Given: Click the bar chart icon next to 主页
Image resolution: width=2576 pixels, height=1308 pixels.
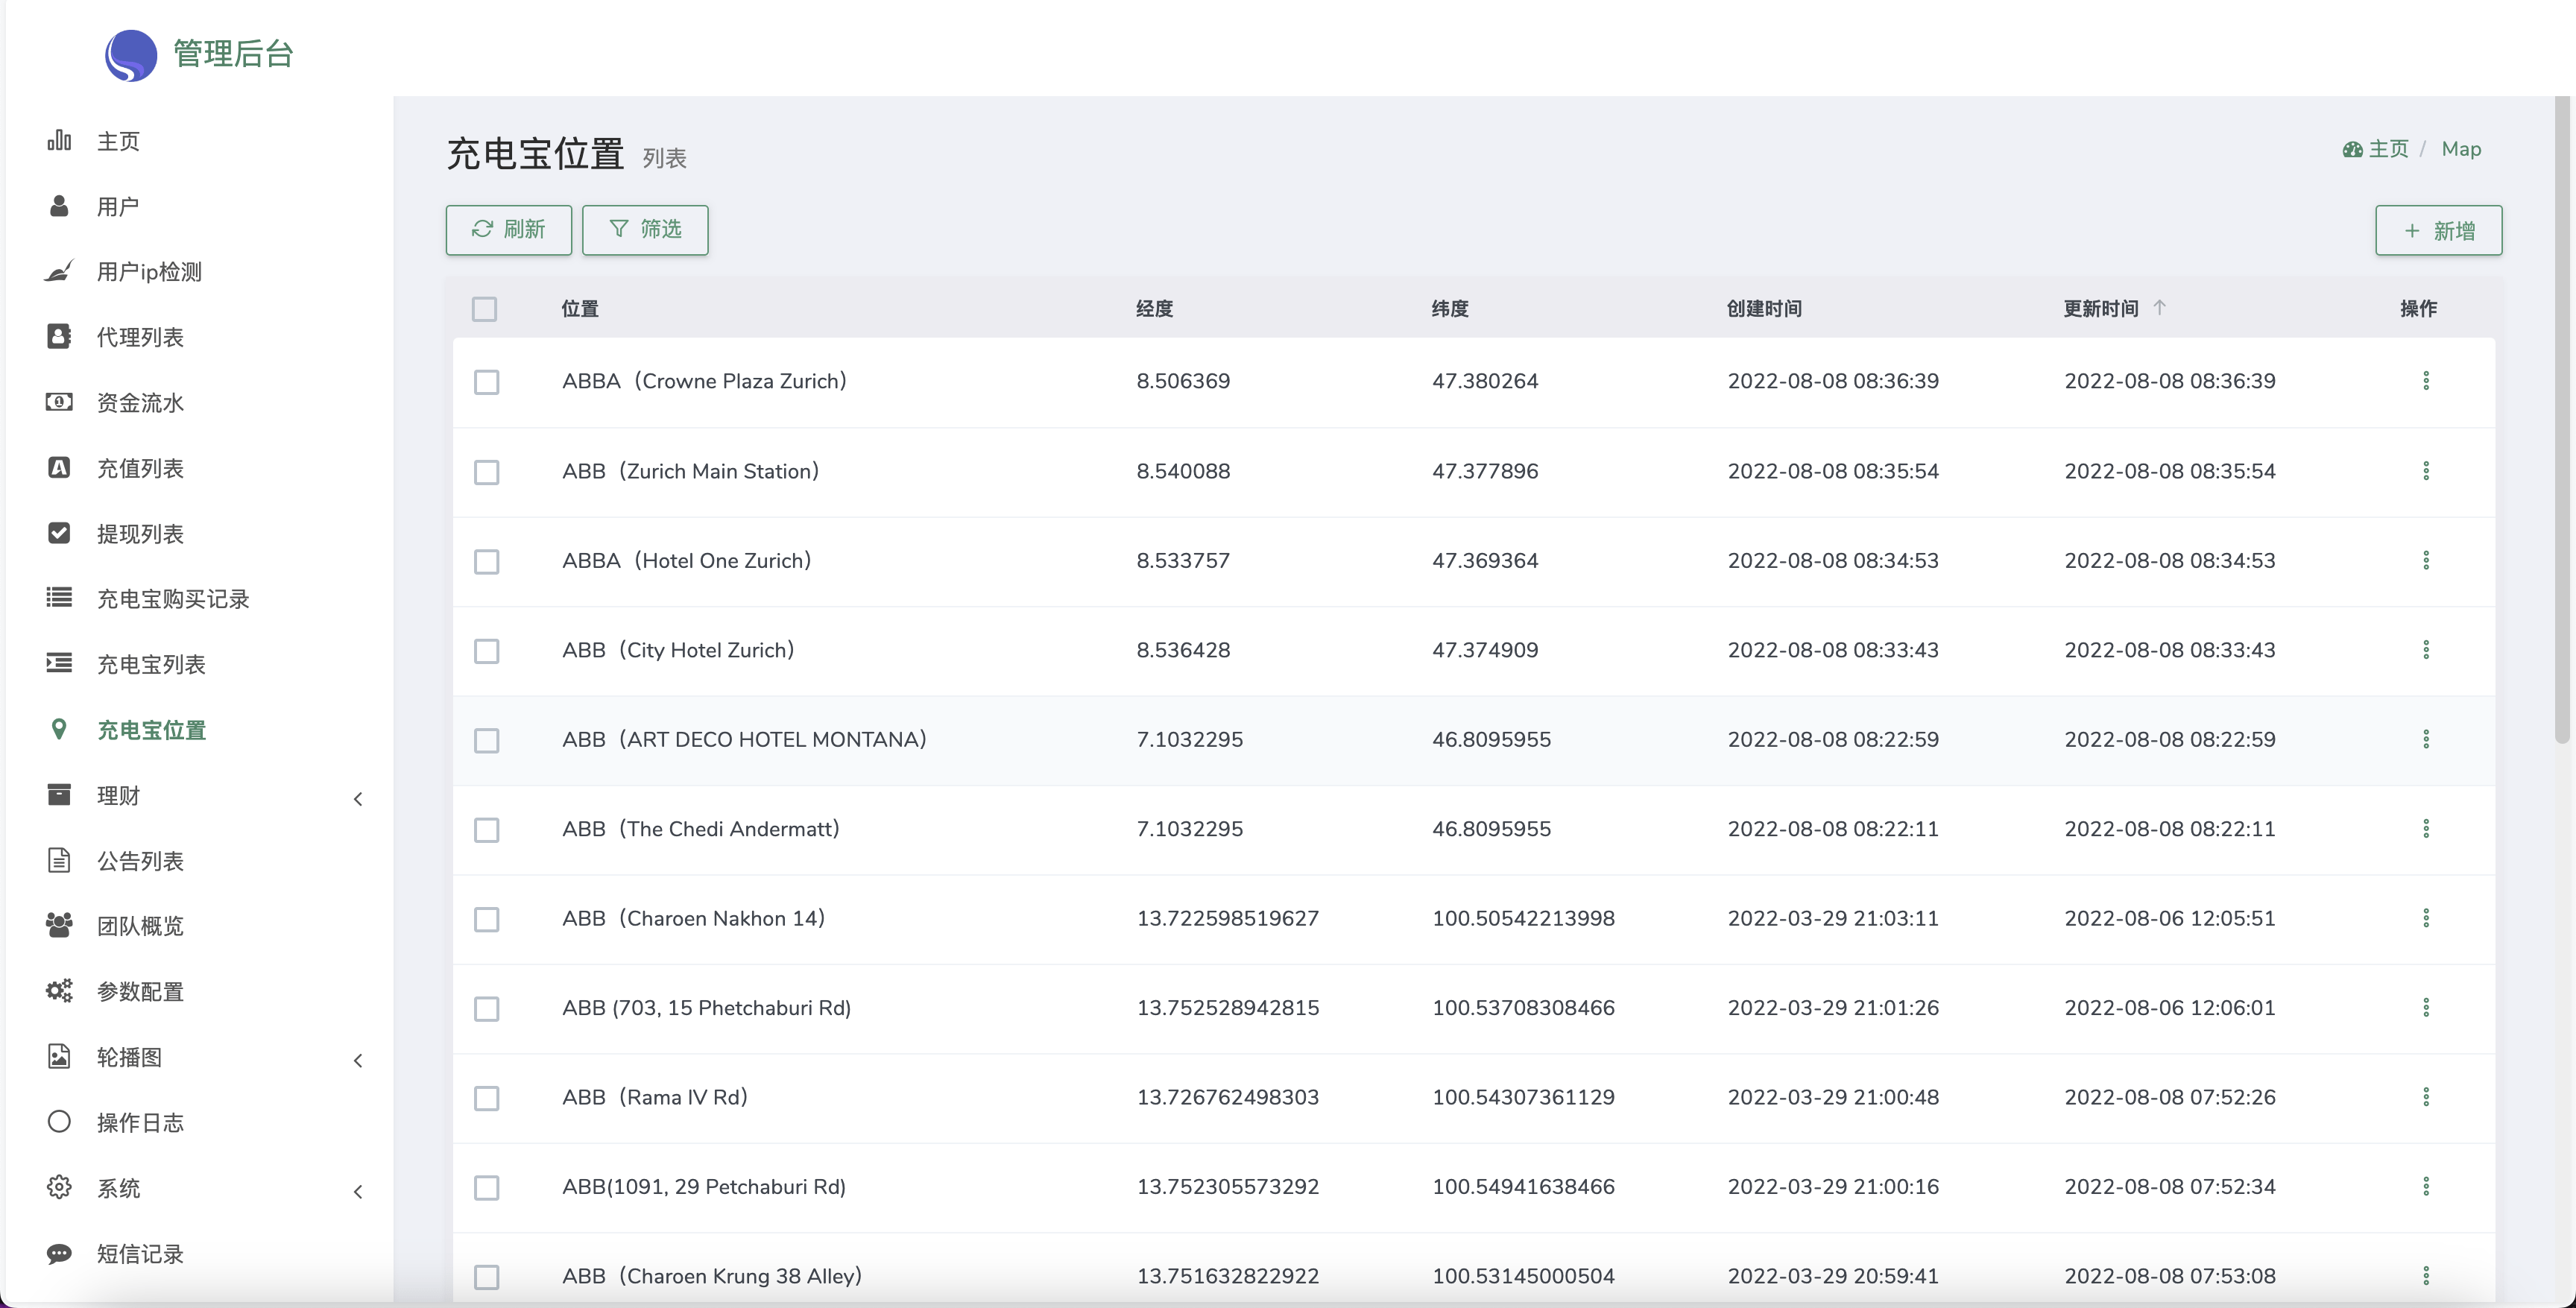Looking at the screenshot, I should (59, 141).
